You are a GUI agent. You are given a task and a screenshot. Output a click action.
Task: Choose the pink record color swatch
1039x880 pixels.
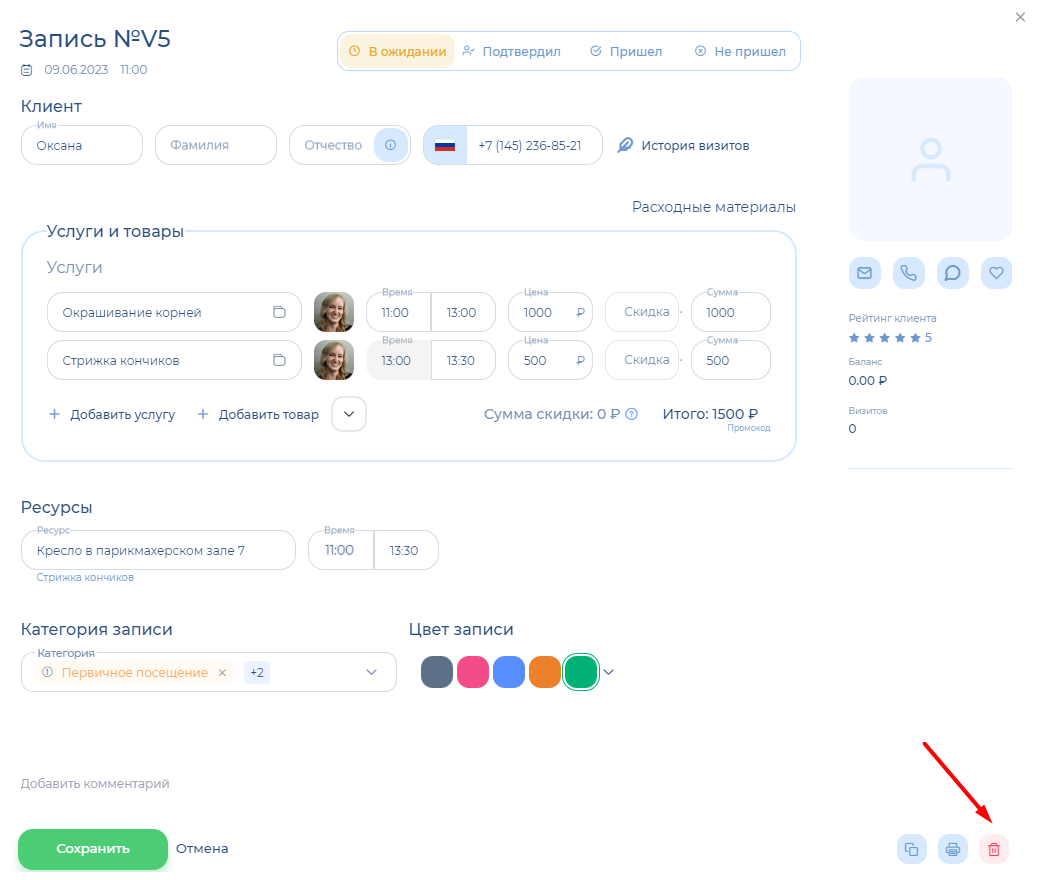tap(473, 672)
